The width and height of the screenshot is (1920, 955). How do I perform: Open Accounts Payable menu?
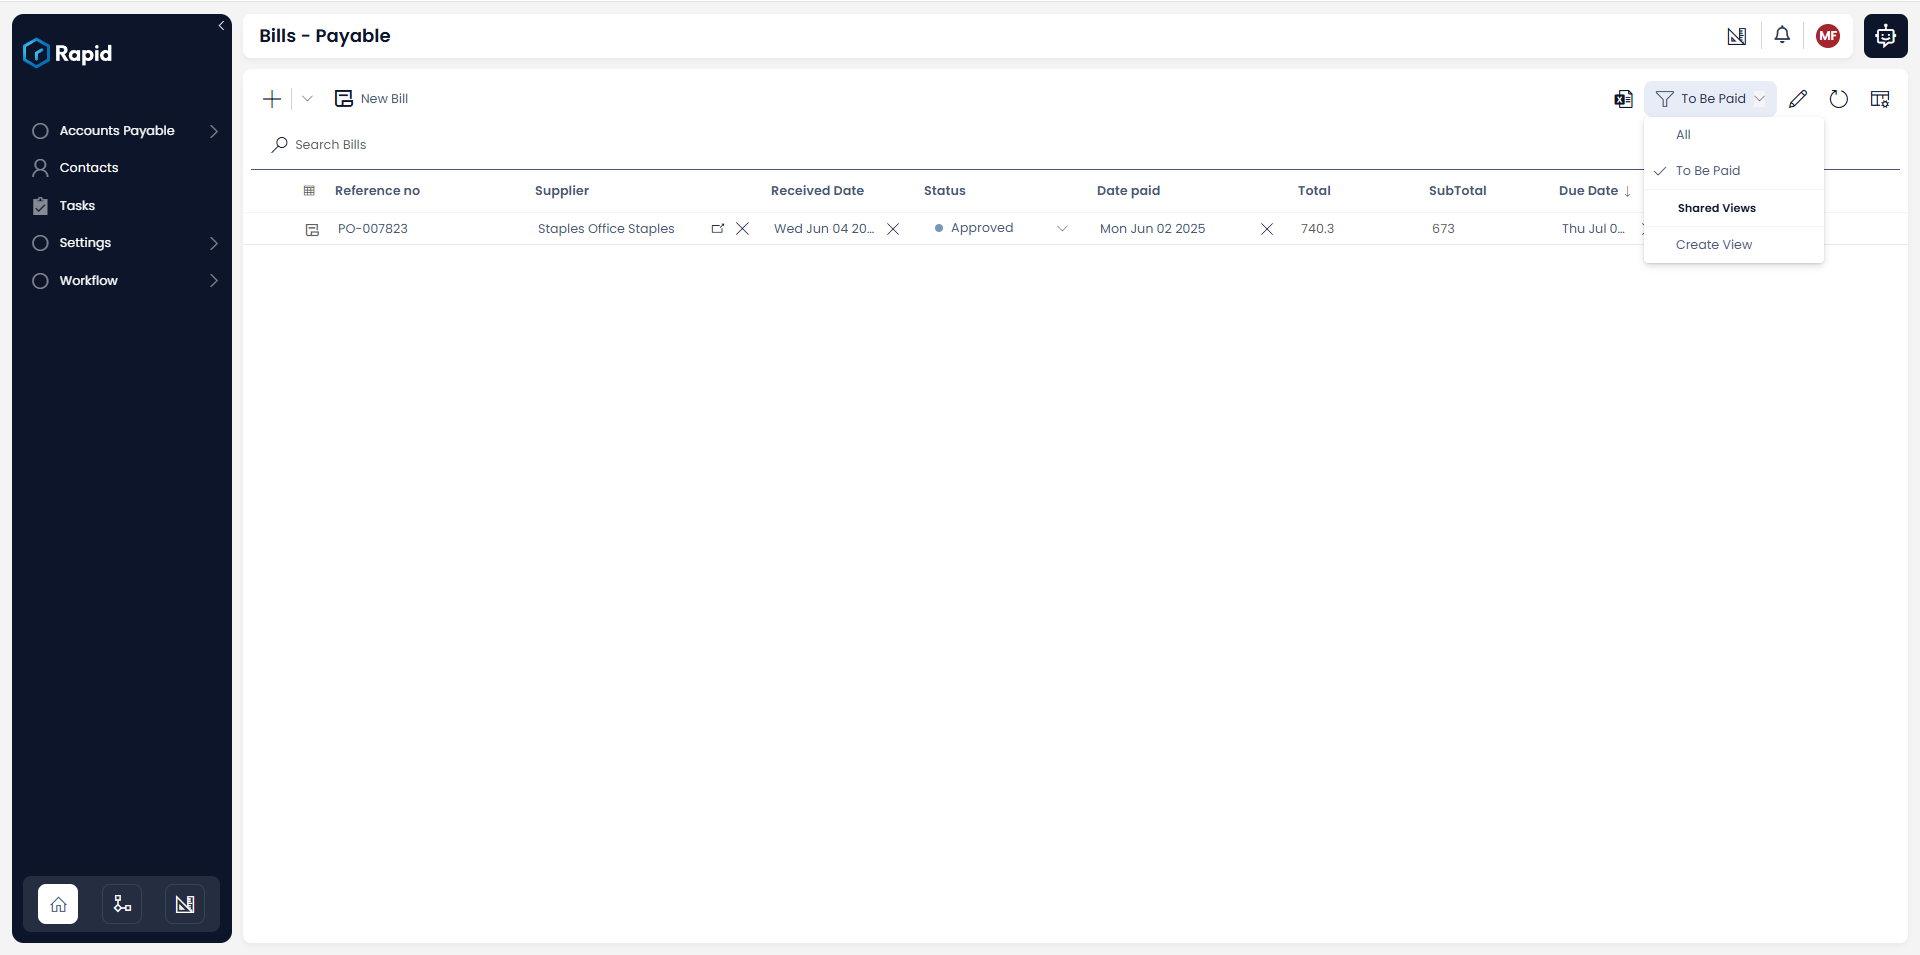point(117,131)
